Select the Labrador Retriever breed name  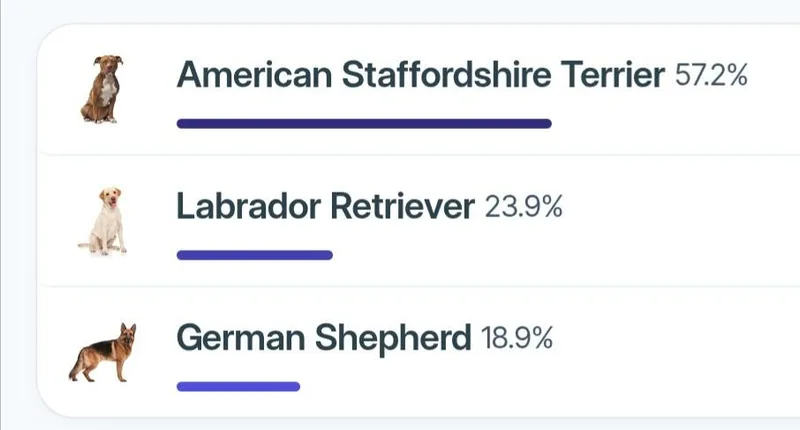click(325, 206)
